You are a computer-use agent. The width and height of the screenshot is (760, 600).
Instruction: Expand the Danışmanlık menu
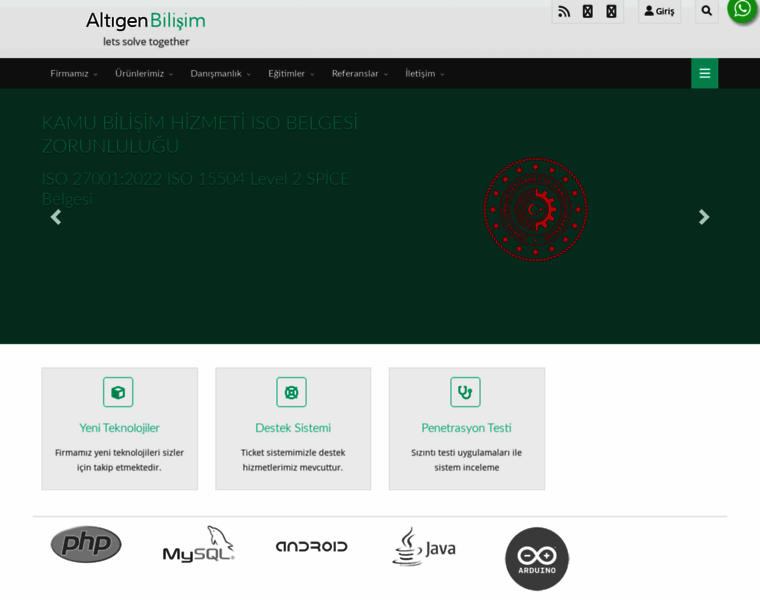tap(221, 74)
